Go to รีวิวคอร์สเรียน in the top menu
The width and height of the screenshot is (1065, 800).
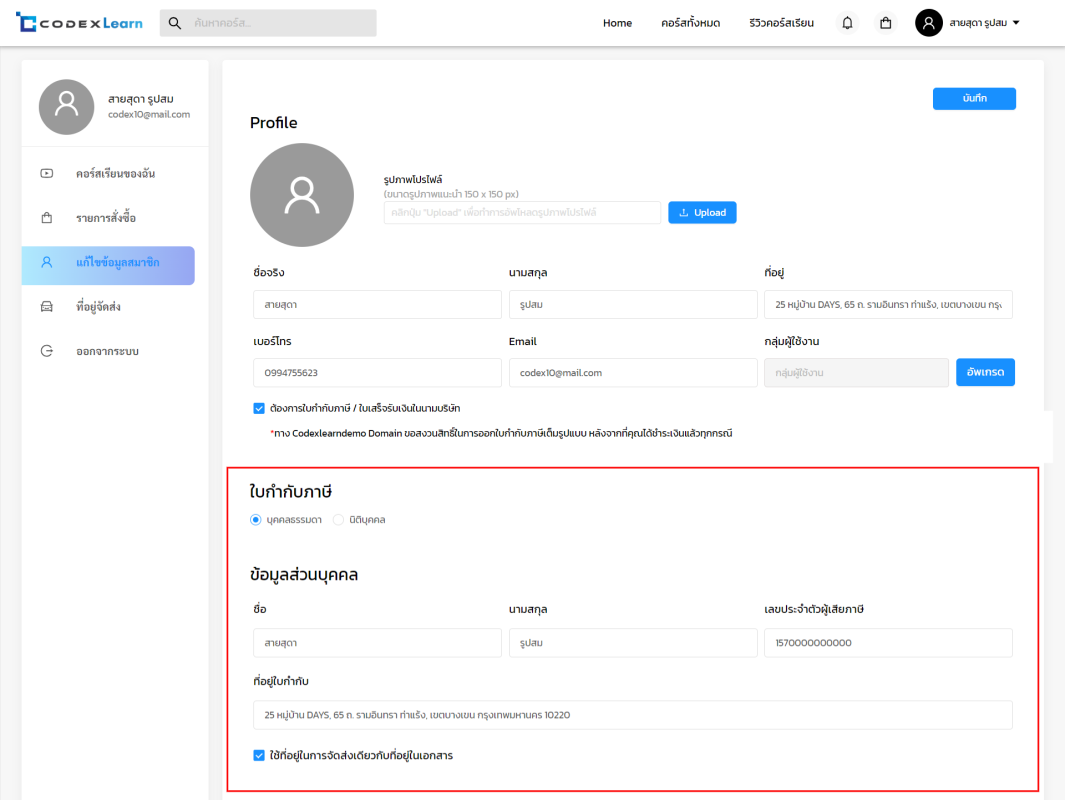tap(781, 23)
